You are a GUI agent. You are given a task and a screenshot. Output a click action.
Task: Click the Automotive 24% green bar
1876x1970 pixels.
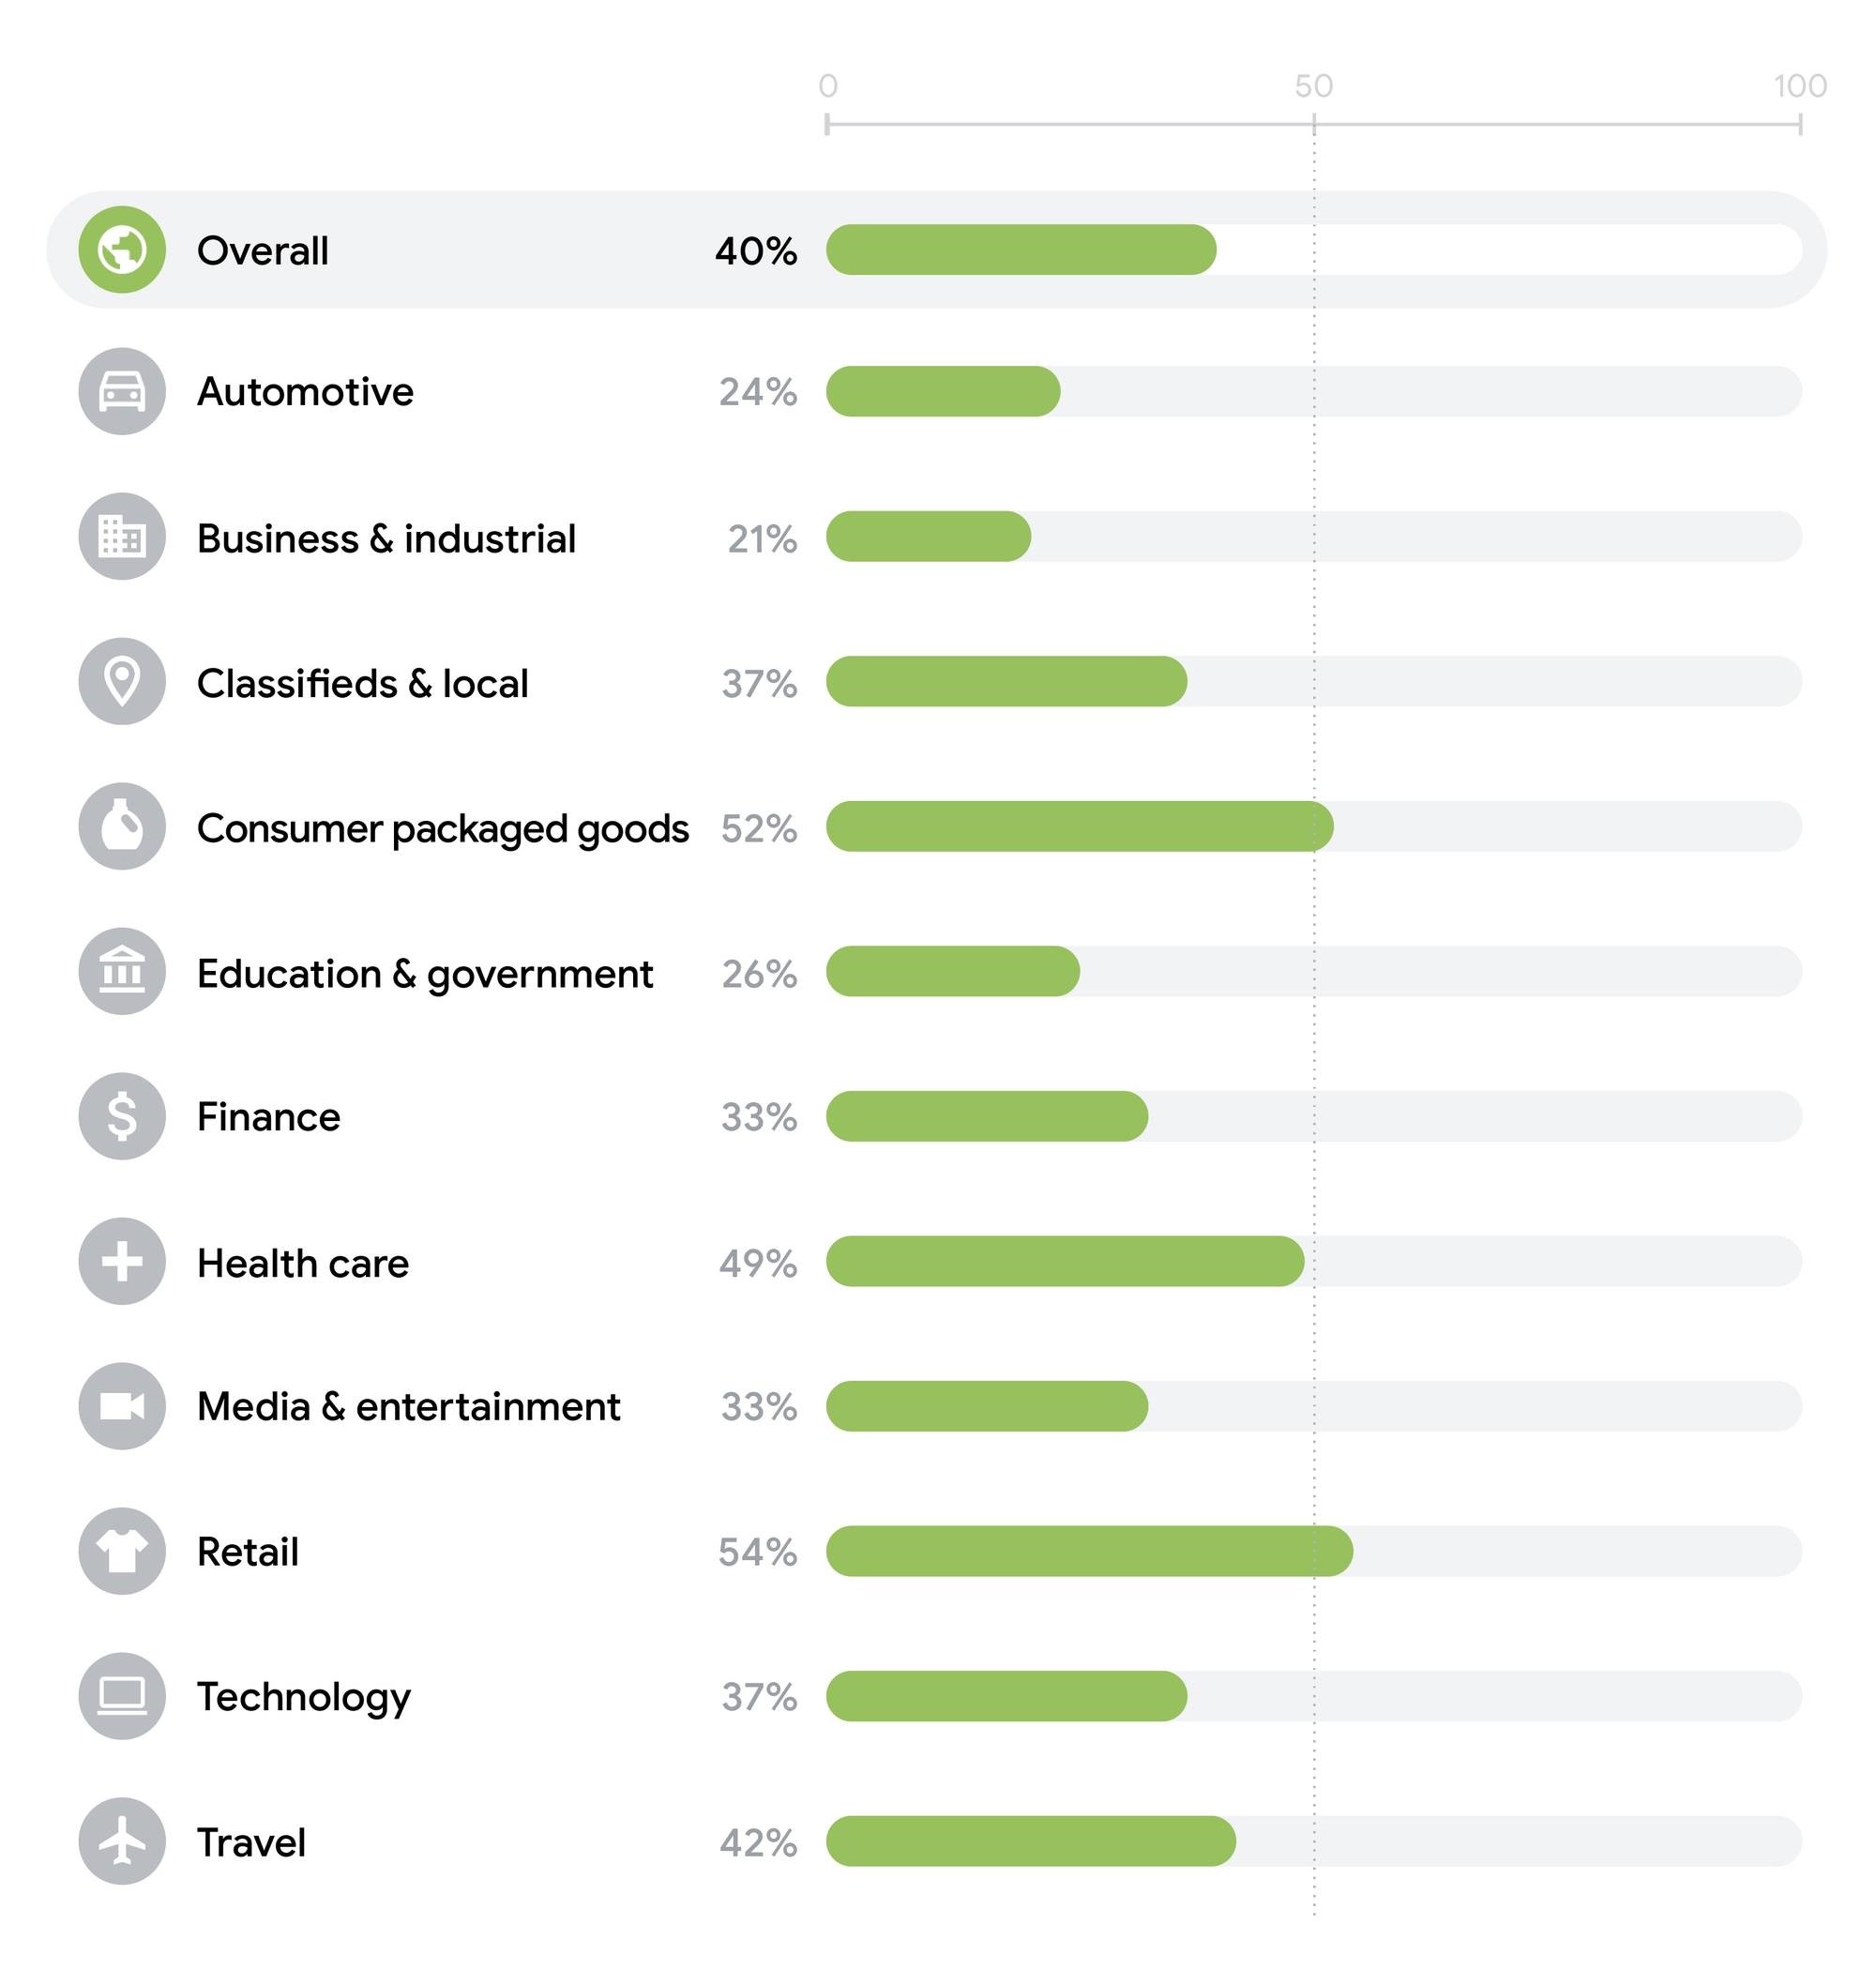point(943,391)
